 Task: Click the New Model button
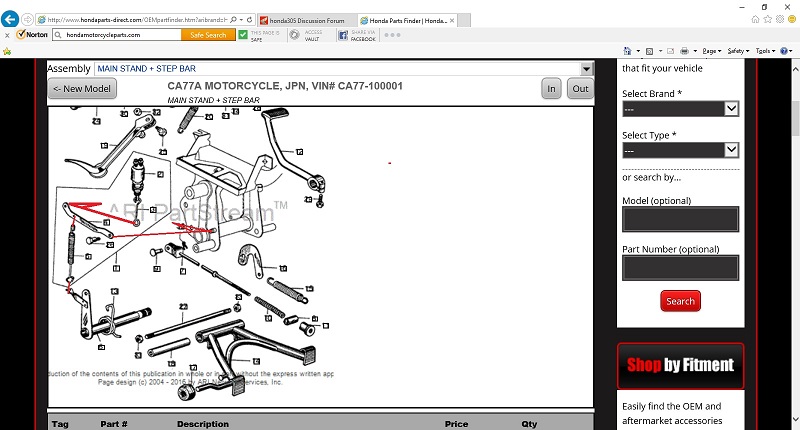click(x=83, y=89)
